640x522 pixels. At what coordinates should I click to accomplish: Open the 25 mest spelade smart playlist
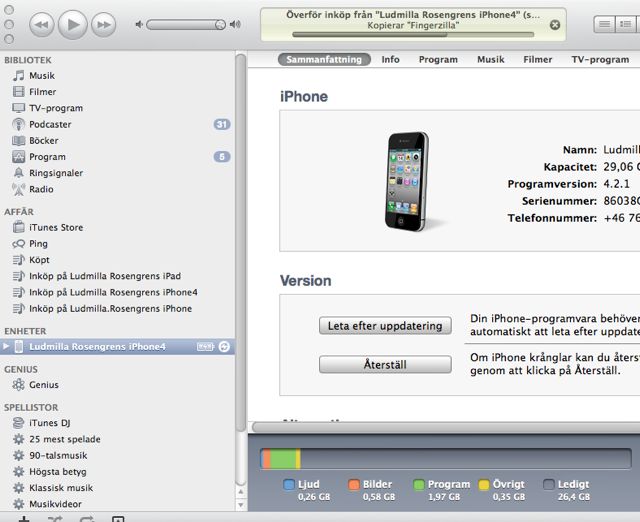pyautogui.click(x=64, y=439)
